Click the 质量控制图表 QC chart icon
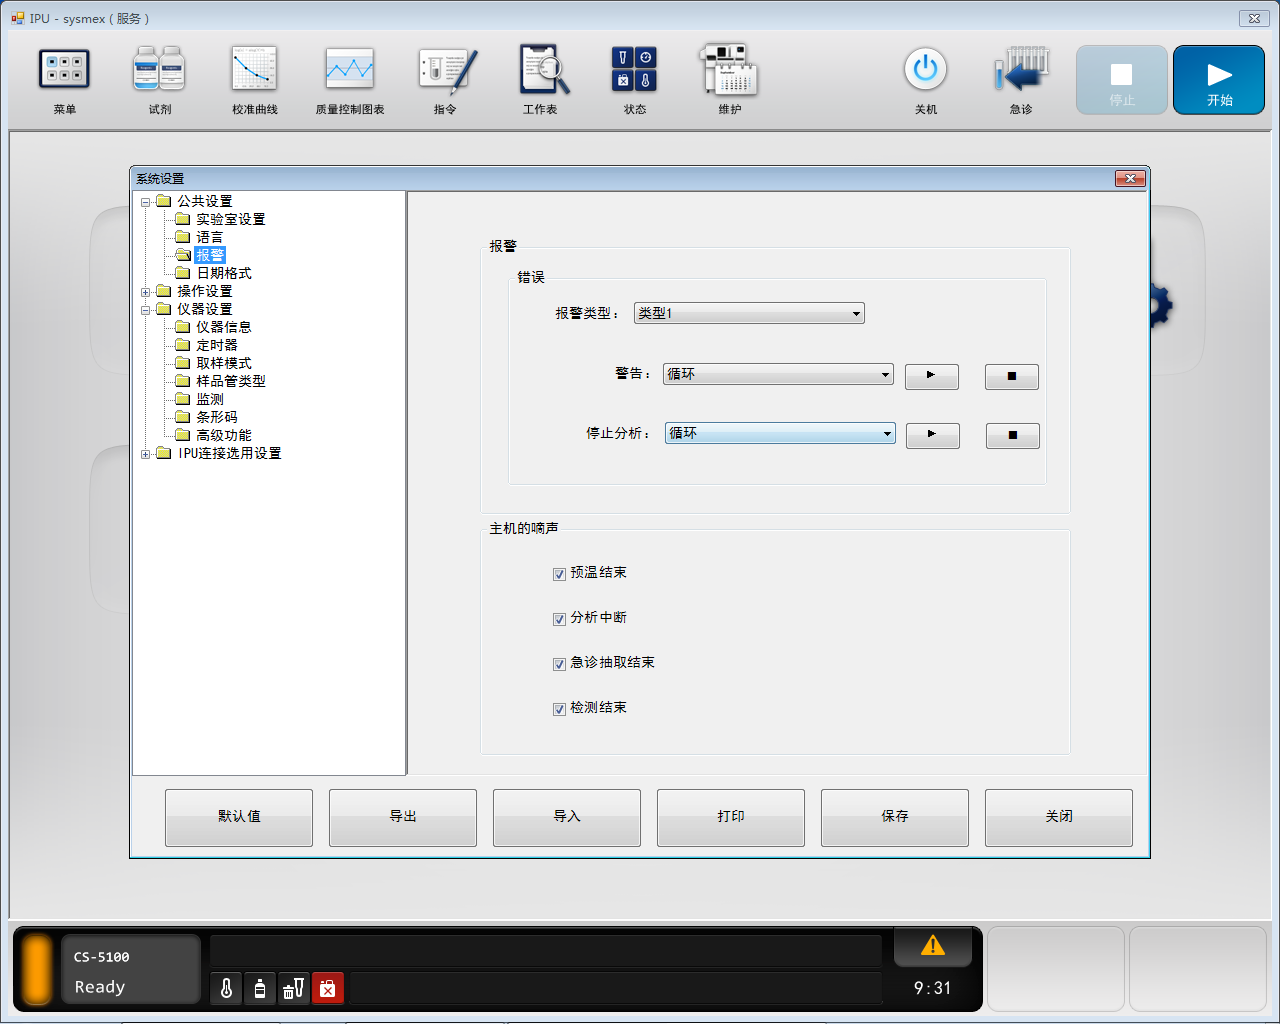This screenshot has height=1024, width=1280. [x=349, y=71]
